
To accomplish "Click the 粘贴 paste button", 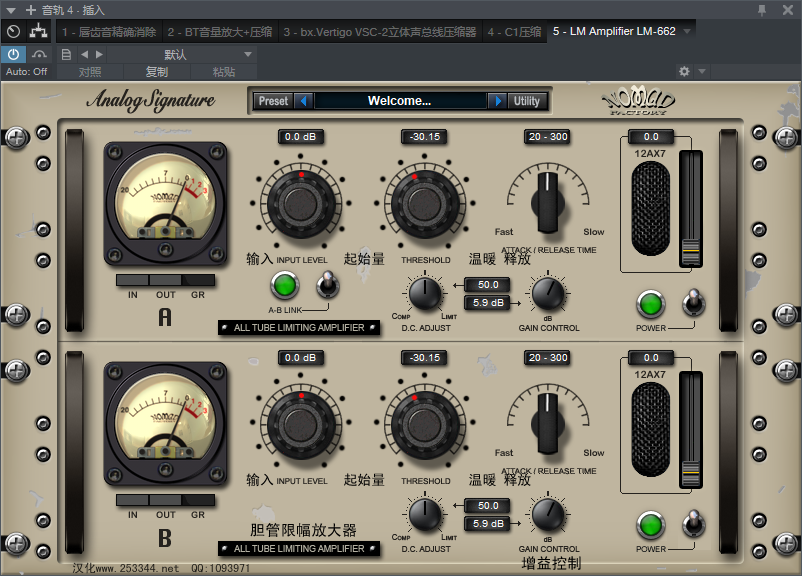I will (x=224, y=72).
